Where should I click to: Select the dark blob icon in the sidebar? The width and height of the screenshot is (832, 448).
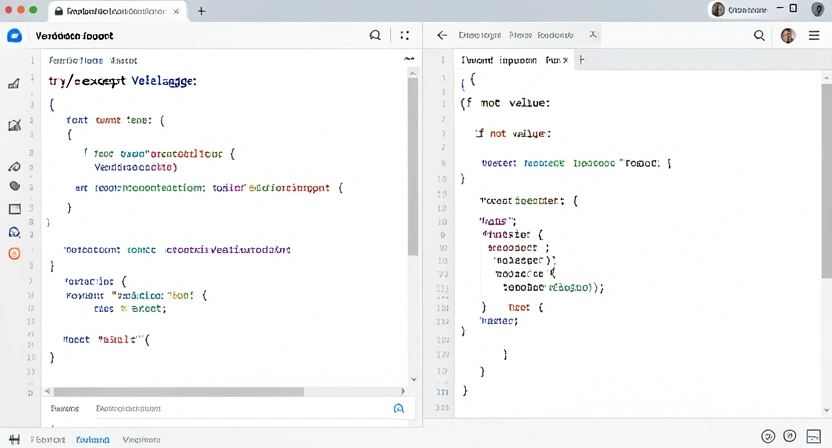[14, 186]
